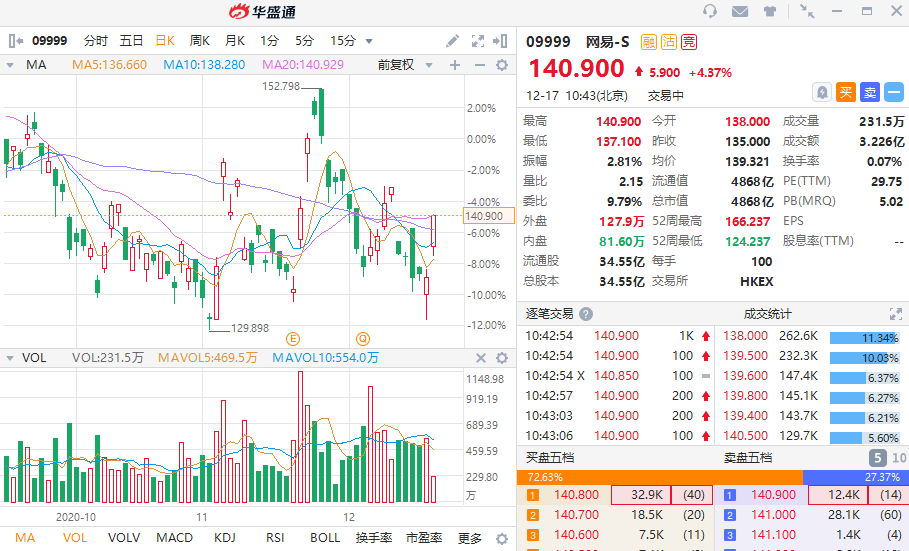This screenshot has height=551, width=909.
Task: Select the 15分 interval tab
Action: click(343, 41)
